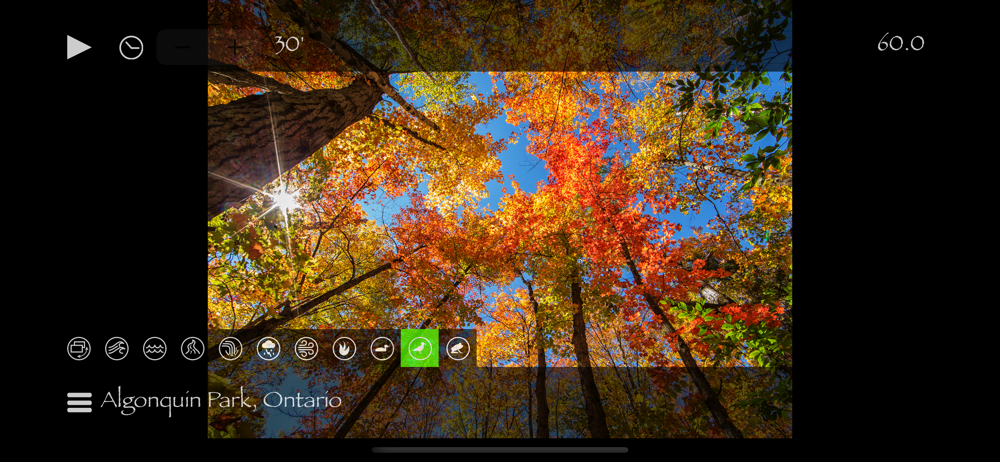Toggle the campfire flame sound icon
The width and height of the screenshot is (1000, 462).
coord(344,348)
